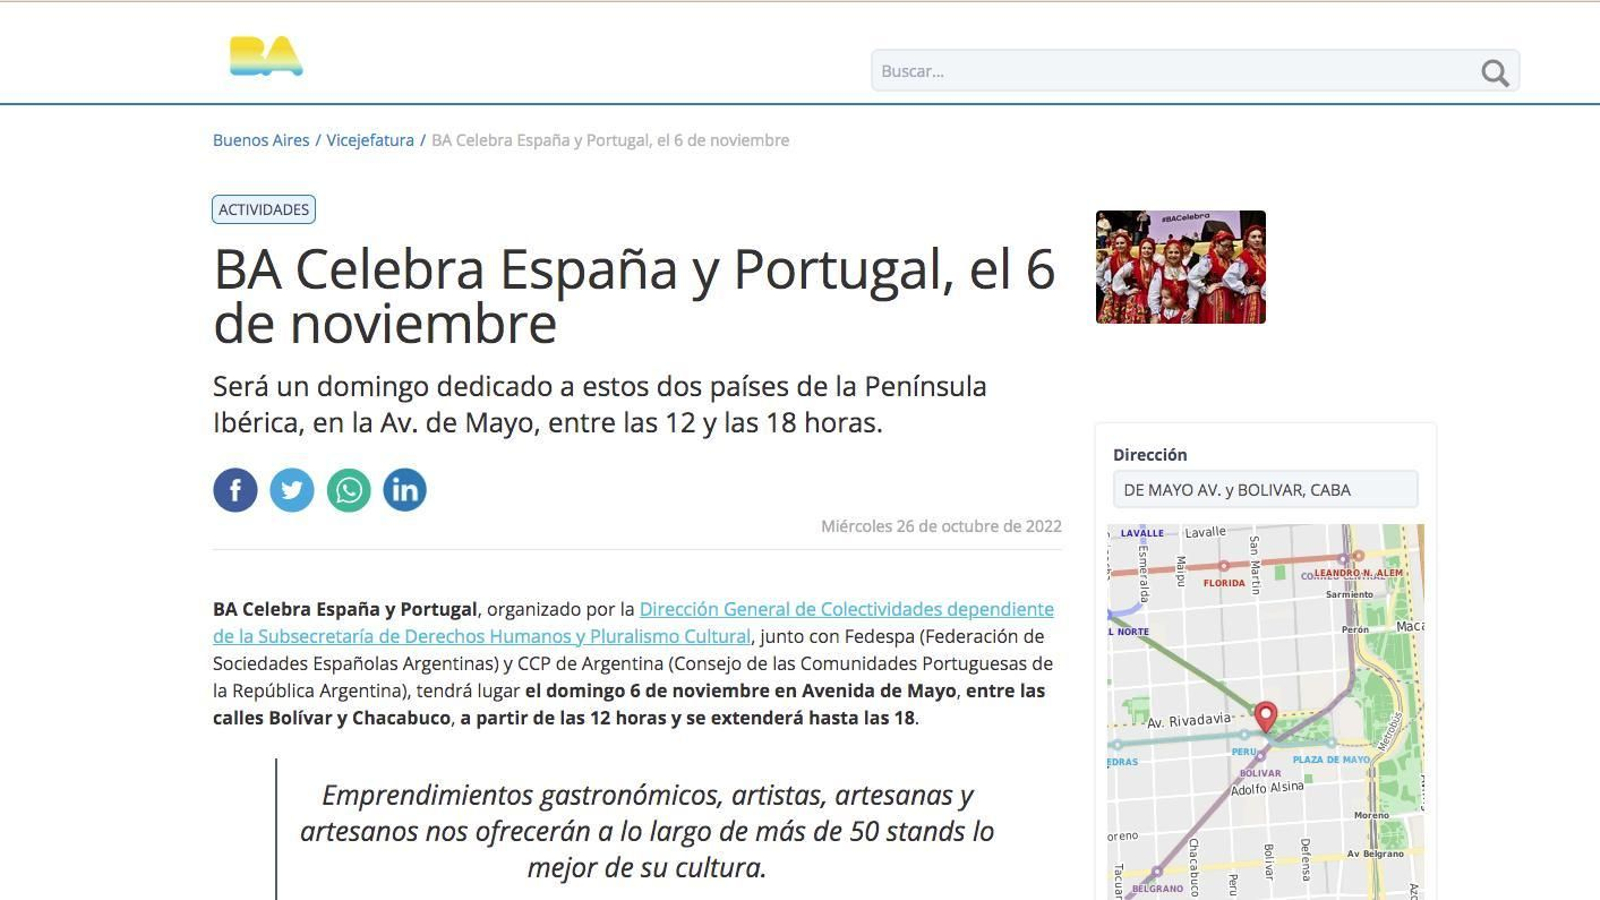Select the ACTIVIDADES category tag

(263, 209)
